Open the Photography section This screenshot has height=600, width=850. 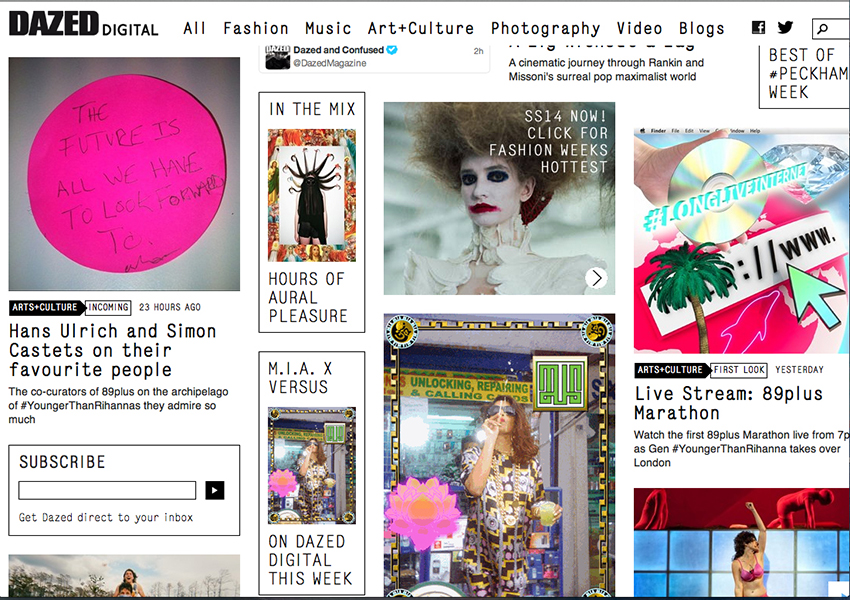click(x=545, y=29)
